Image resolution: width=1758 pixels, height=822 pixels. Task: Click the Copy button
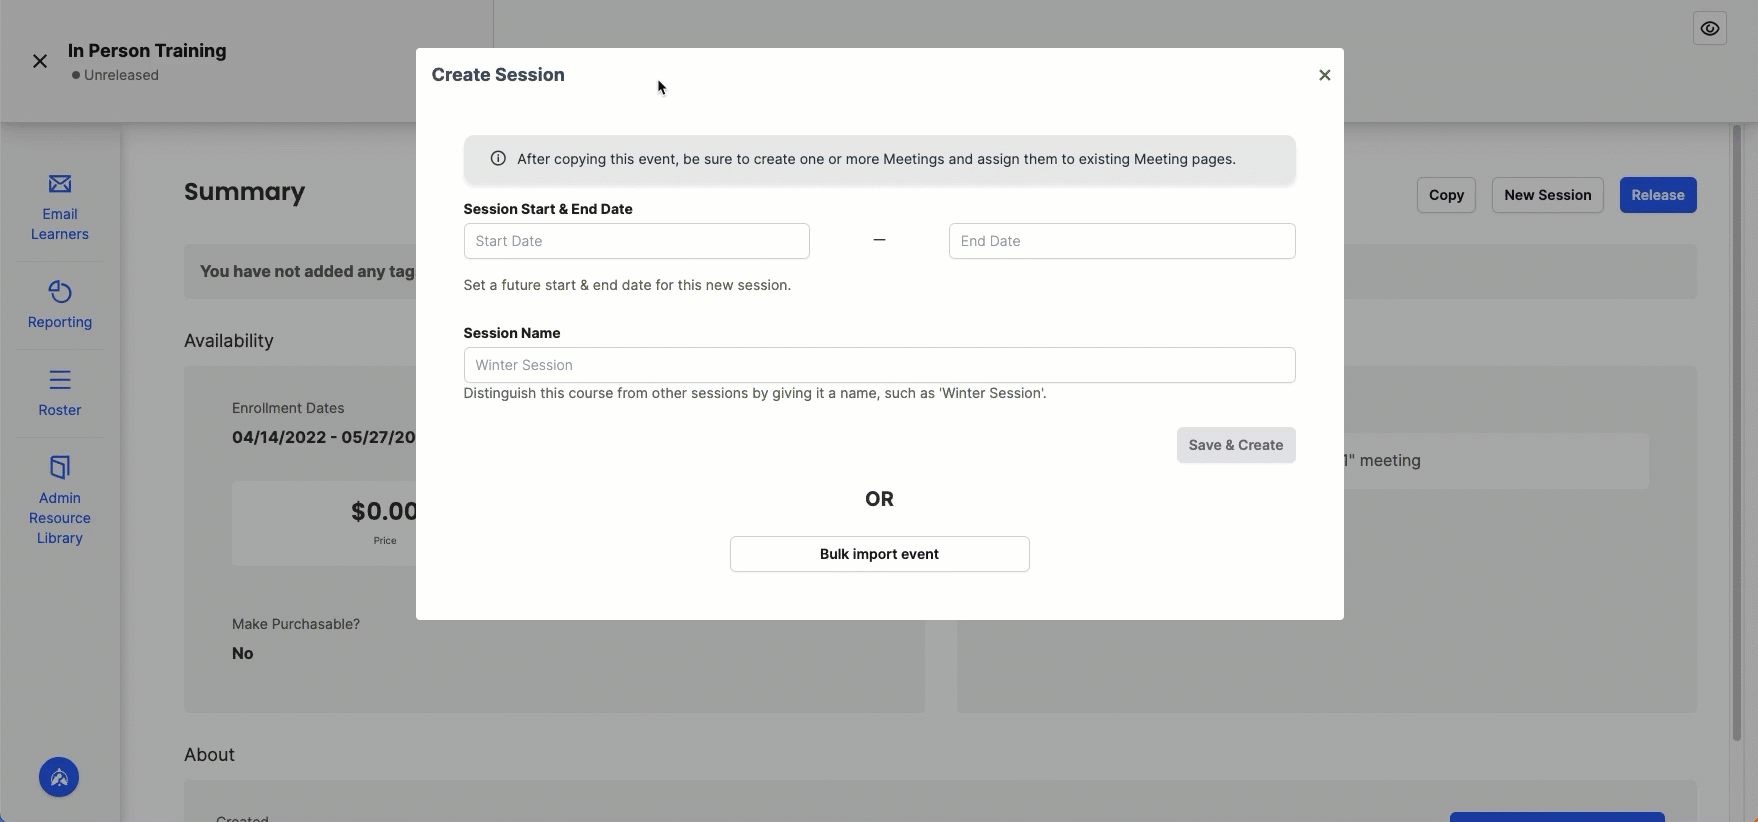click(1446, 195)
